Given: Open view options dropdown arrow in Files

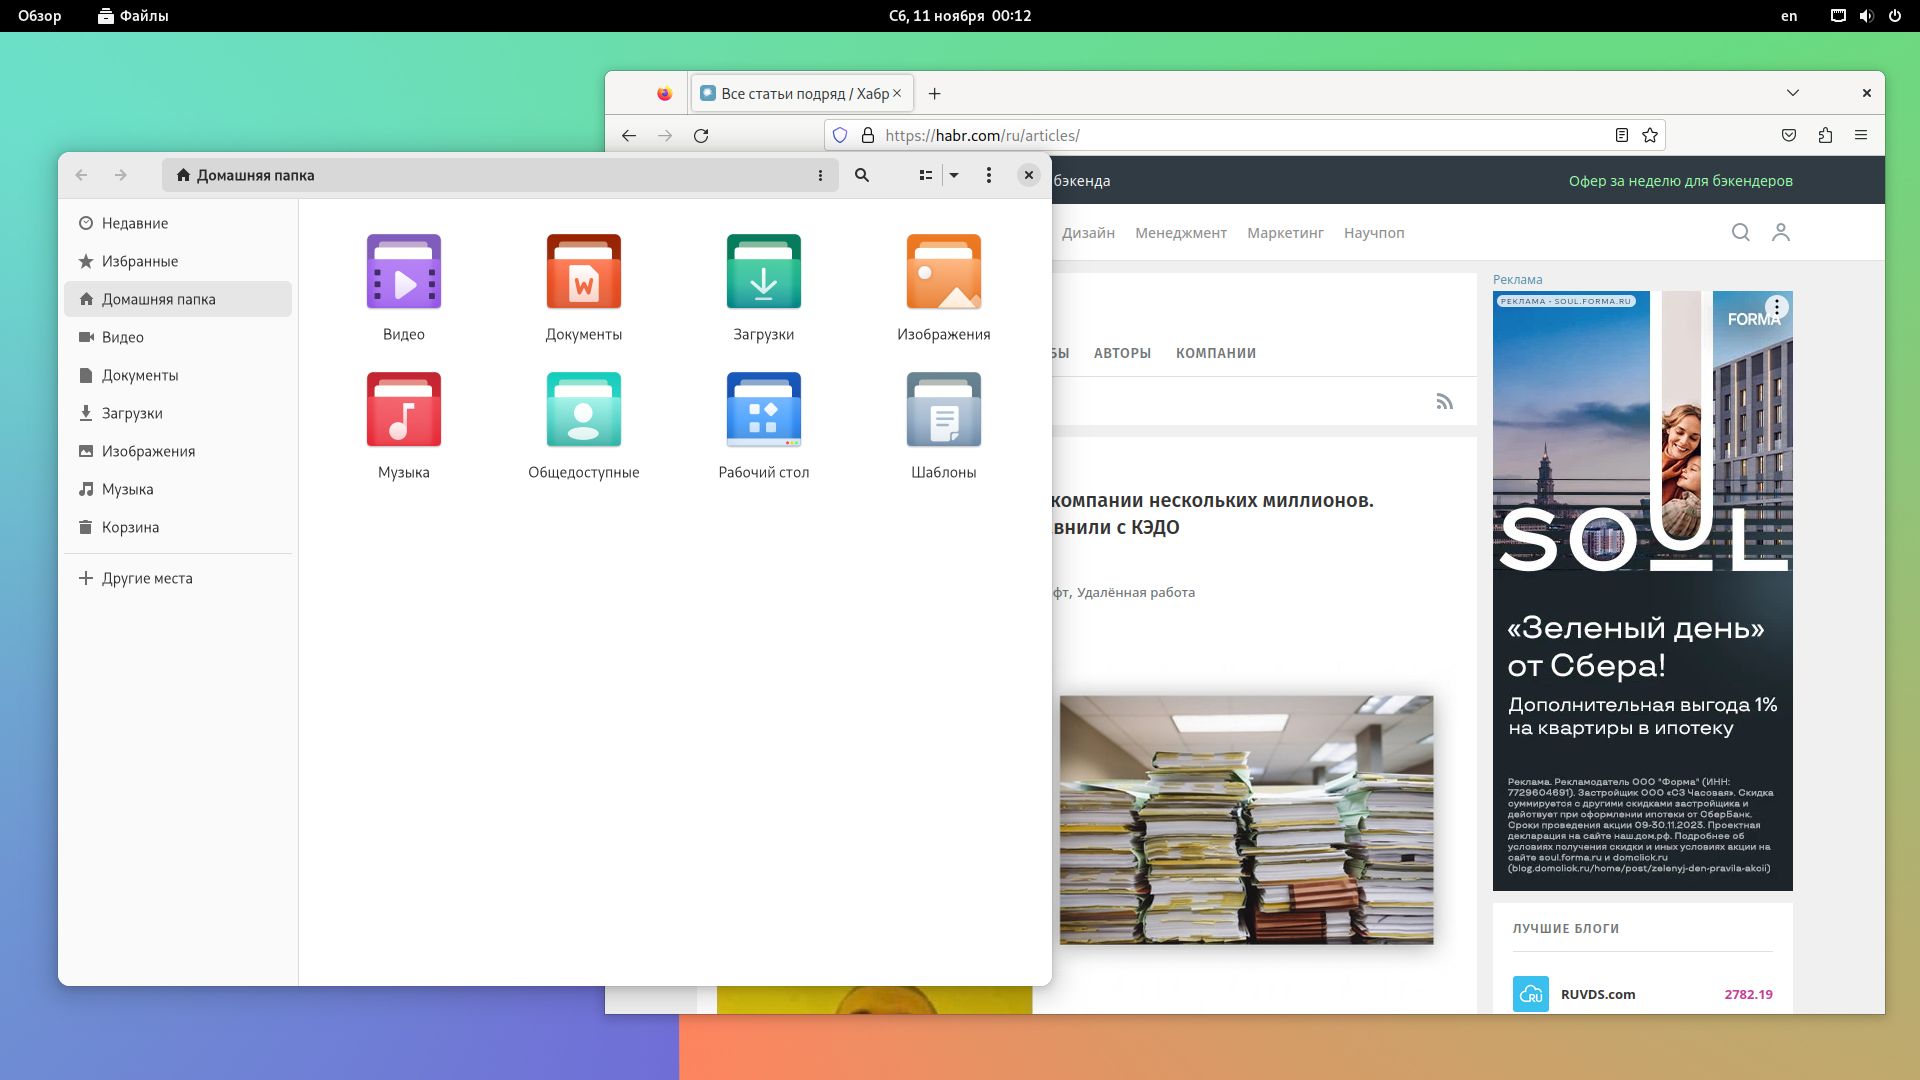Looking at the screenshot, I should point(954,175).
